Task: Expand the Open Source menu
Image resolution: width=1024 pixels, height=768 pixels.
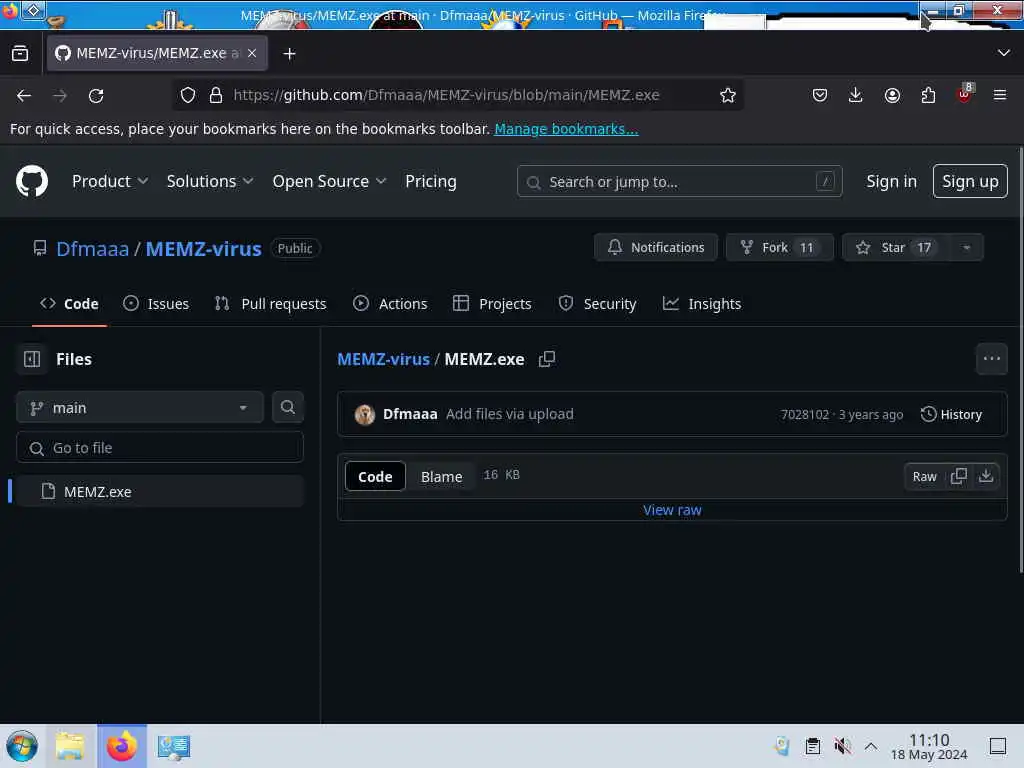Action: 329,182
